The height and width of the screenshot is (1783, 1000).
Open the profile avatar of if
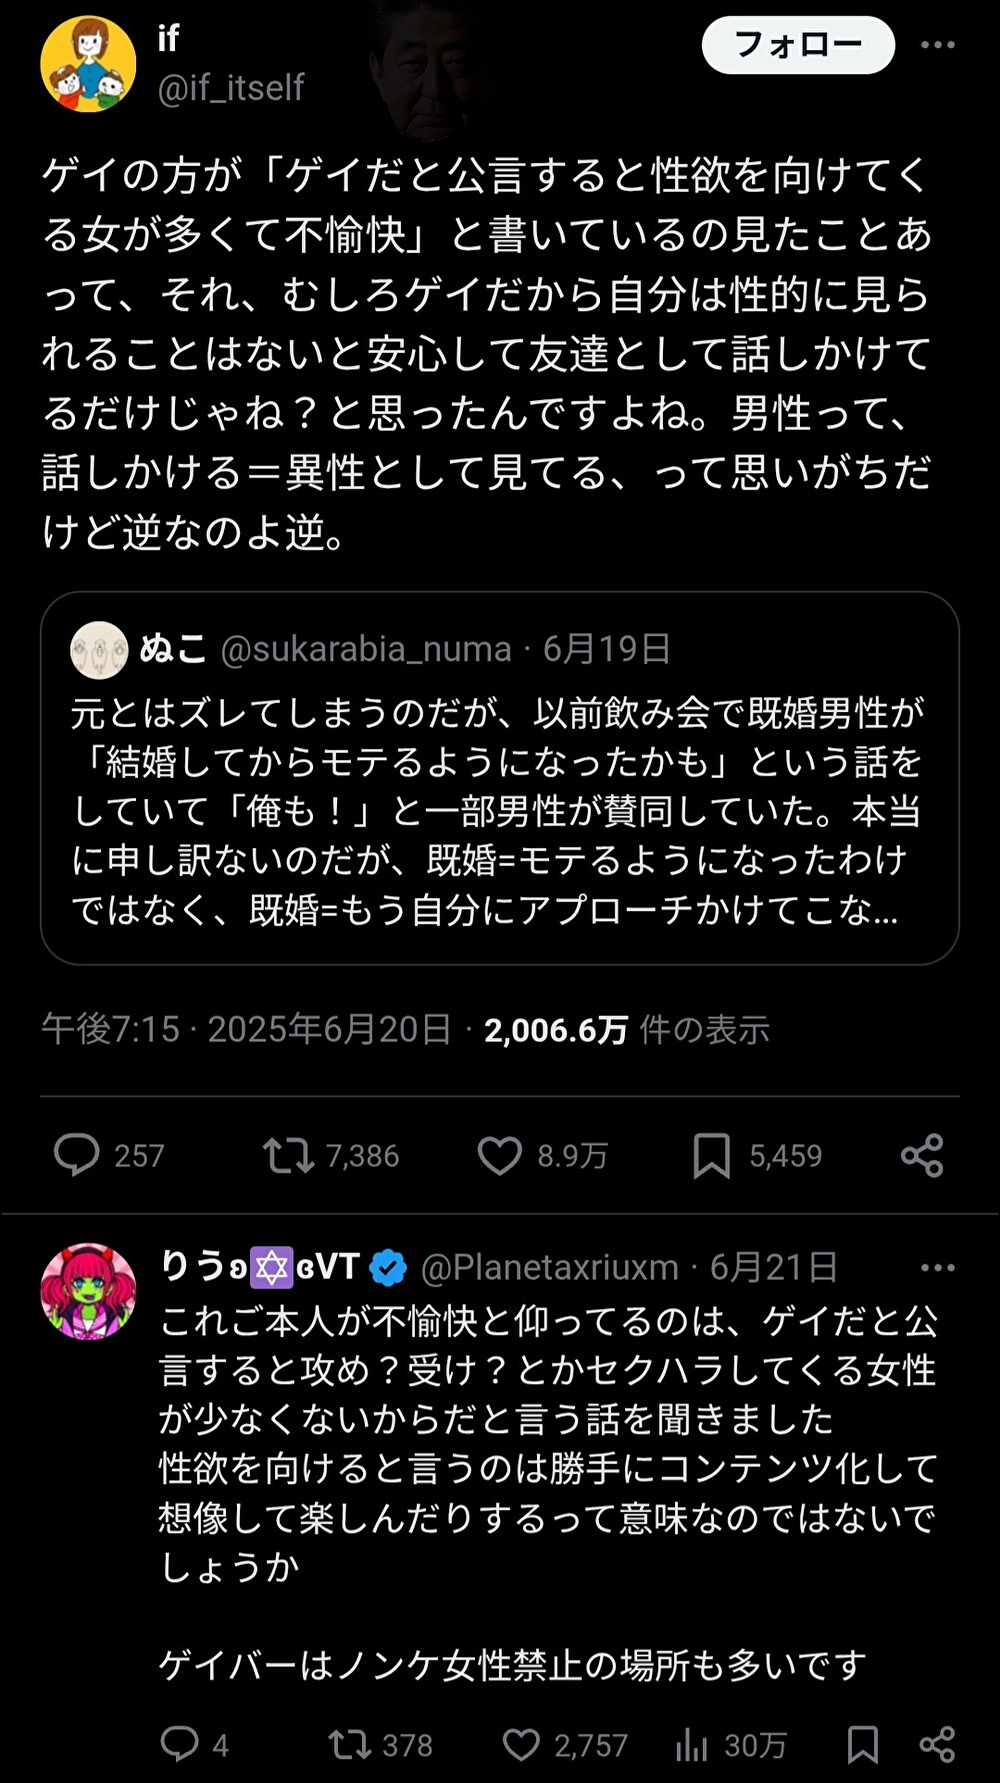88,64
